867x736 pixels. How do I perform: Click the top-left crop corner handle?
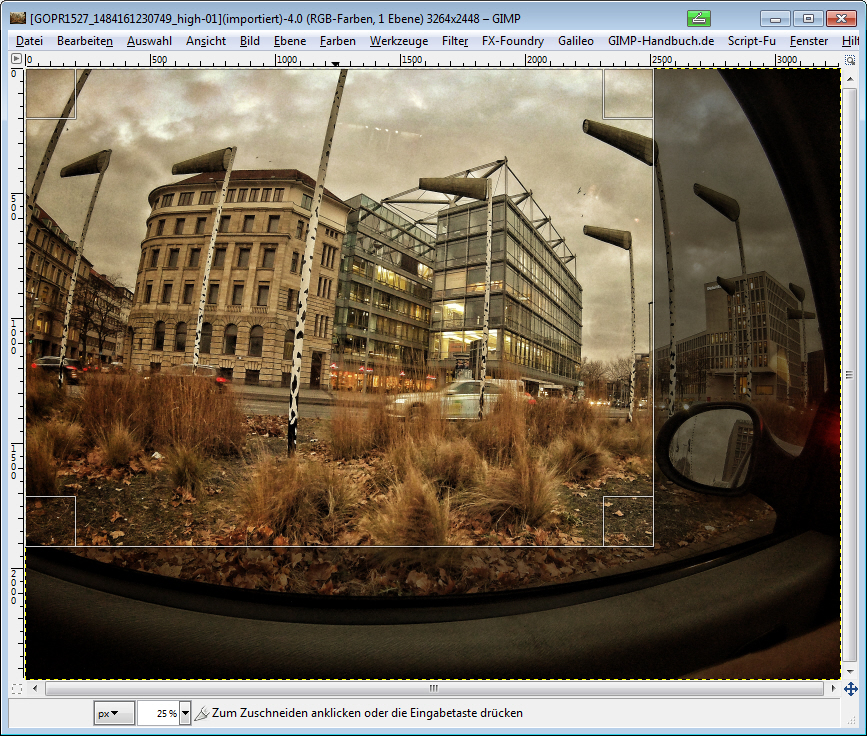click(x=51, y=94)
